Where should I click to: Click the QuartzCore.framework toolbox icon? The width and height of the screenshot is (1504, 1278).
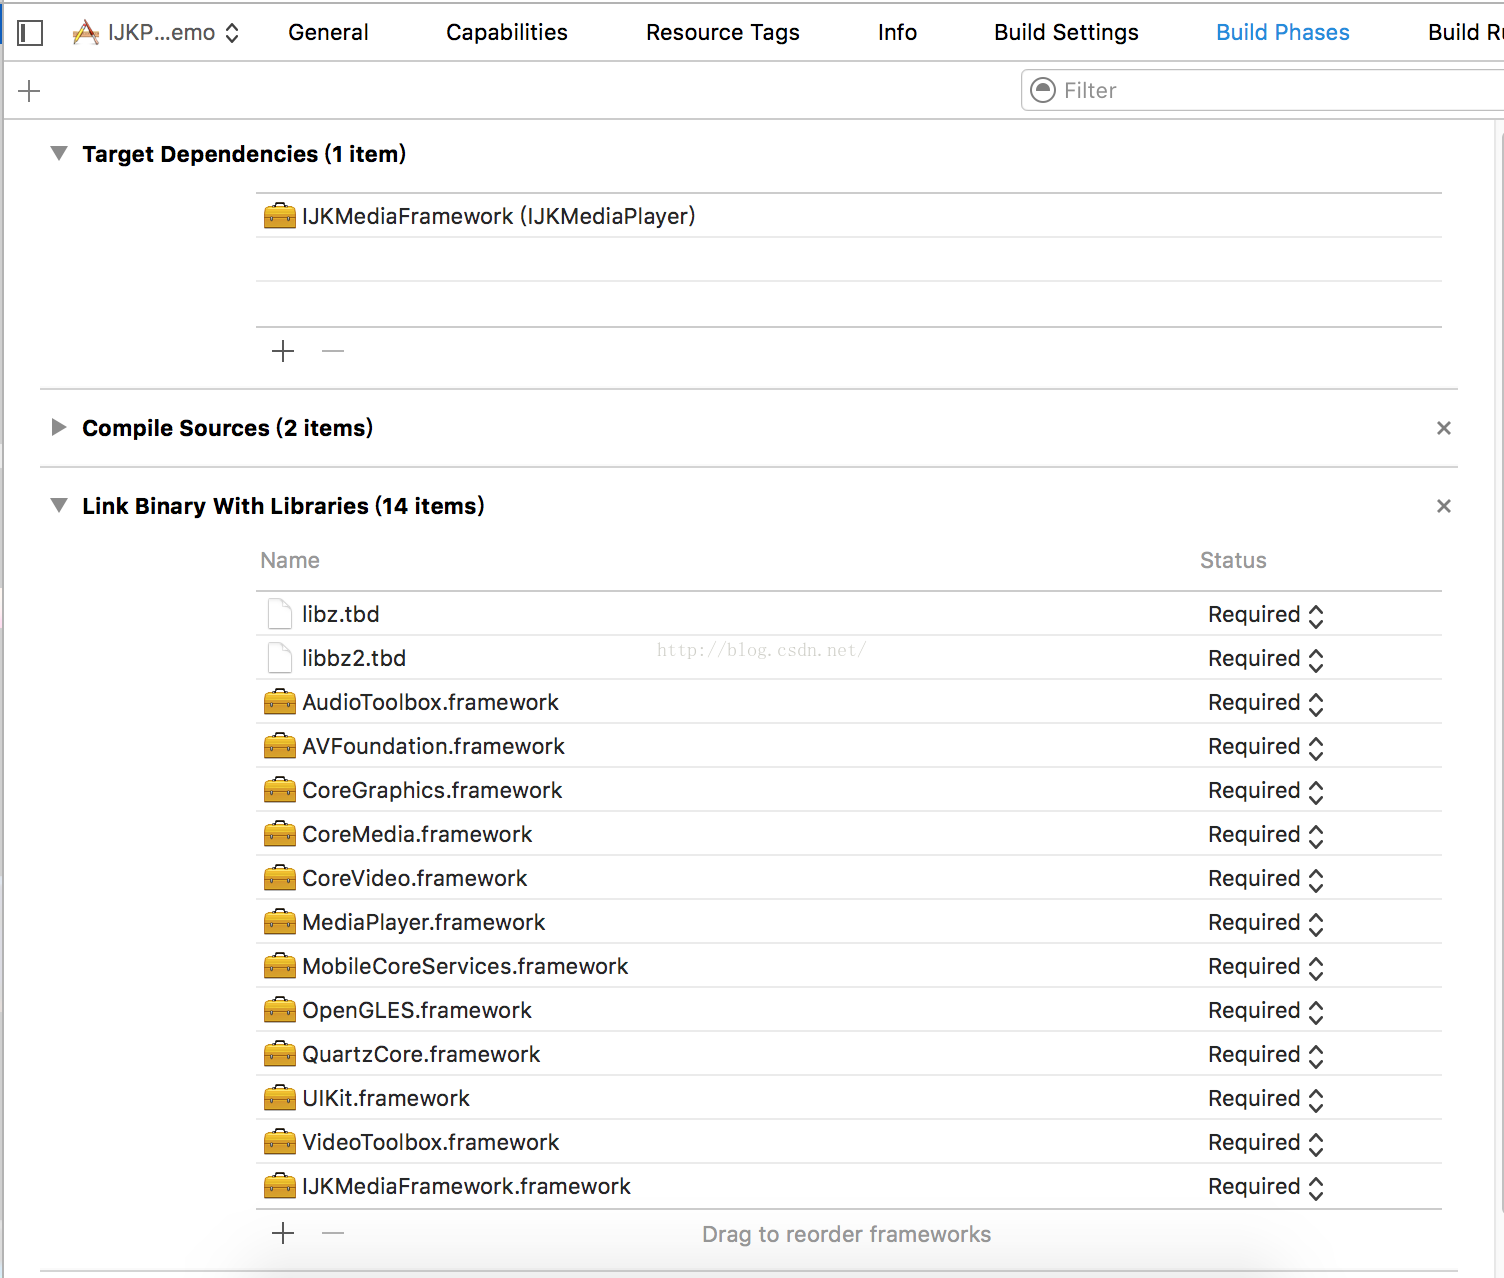(280, 1054)
